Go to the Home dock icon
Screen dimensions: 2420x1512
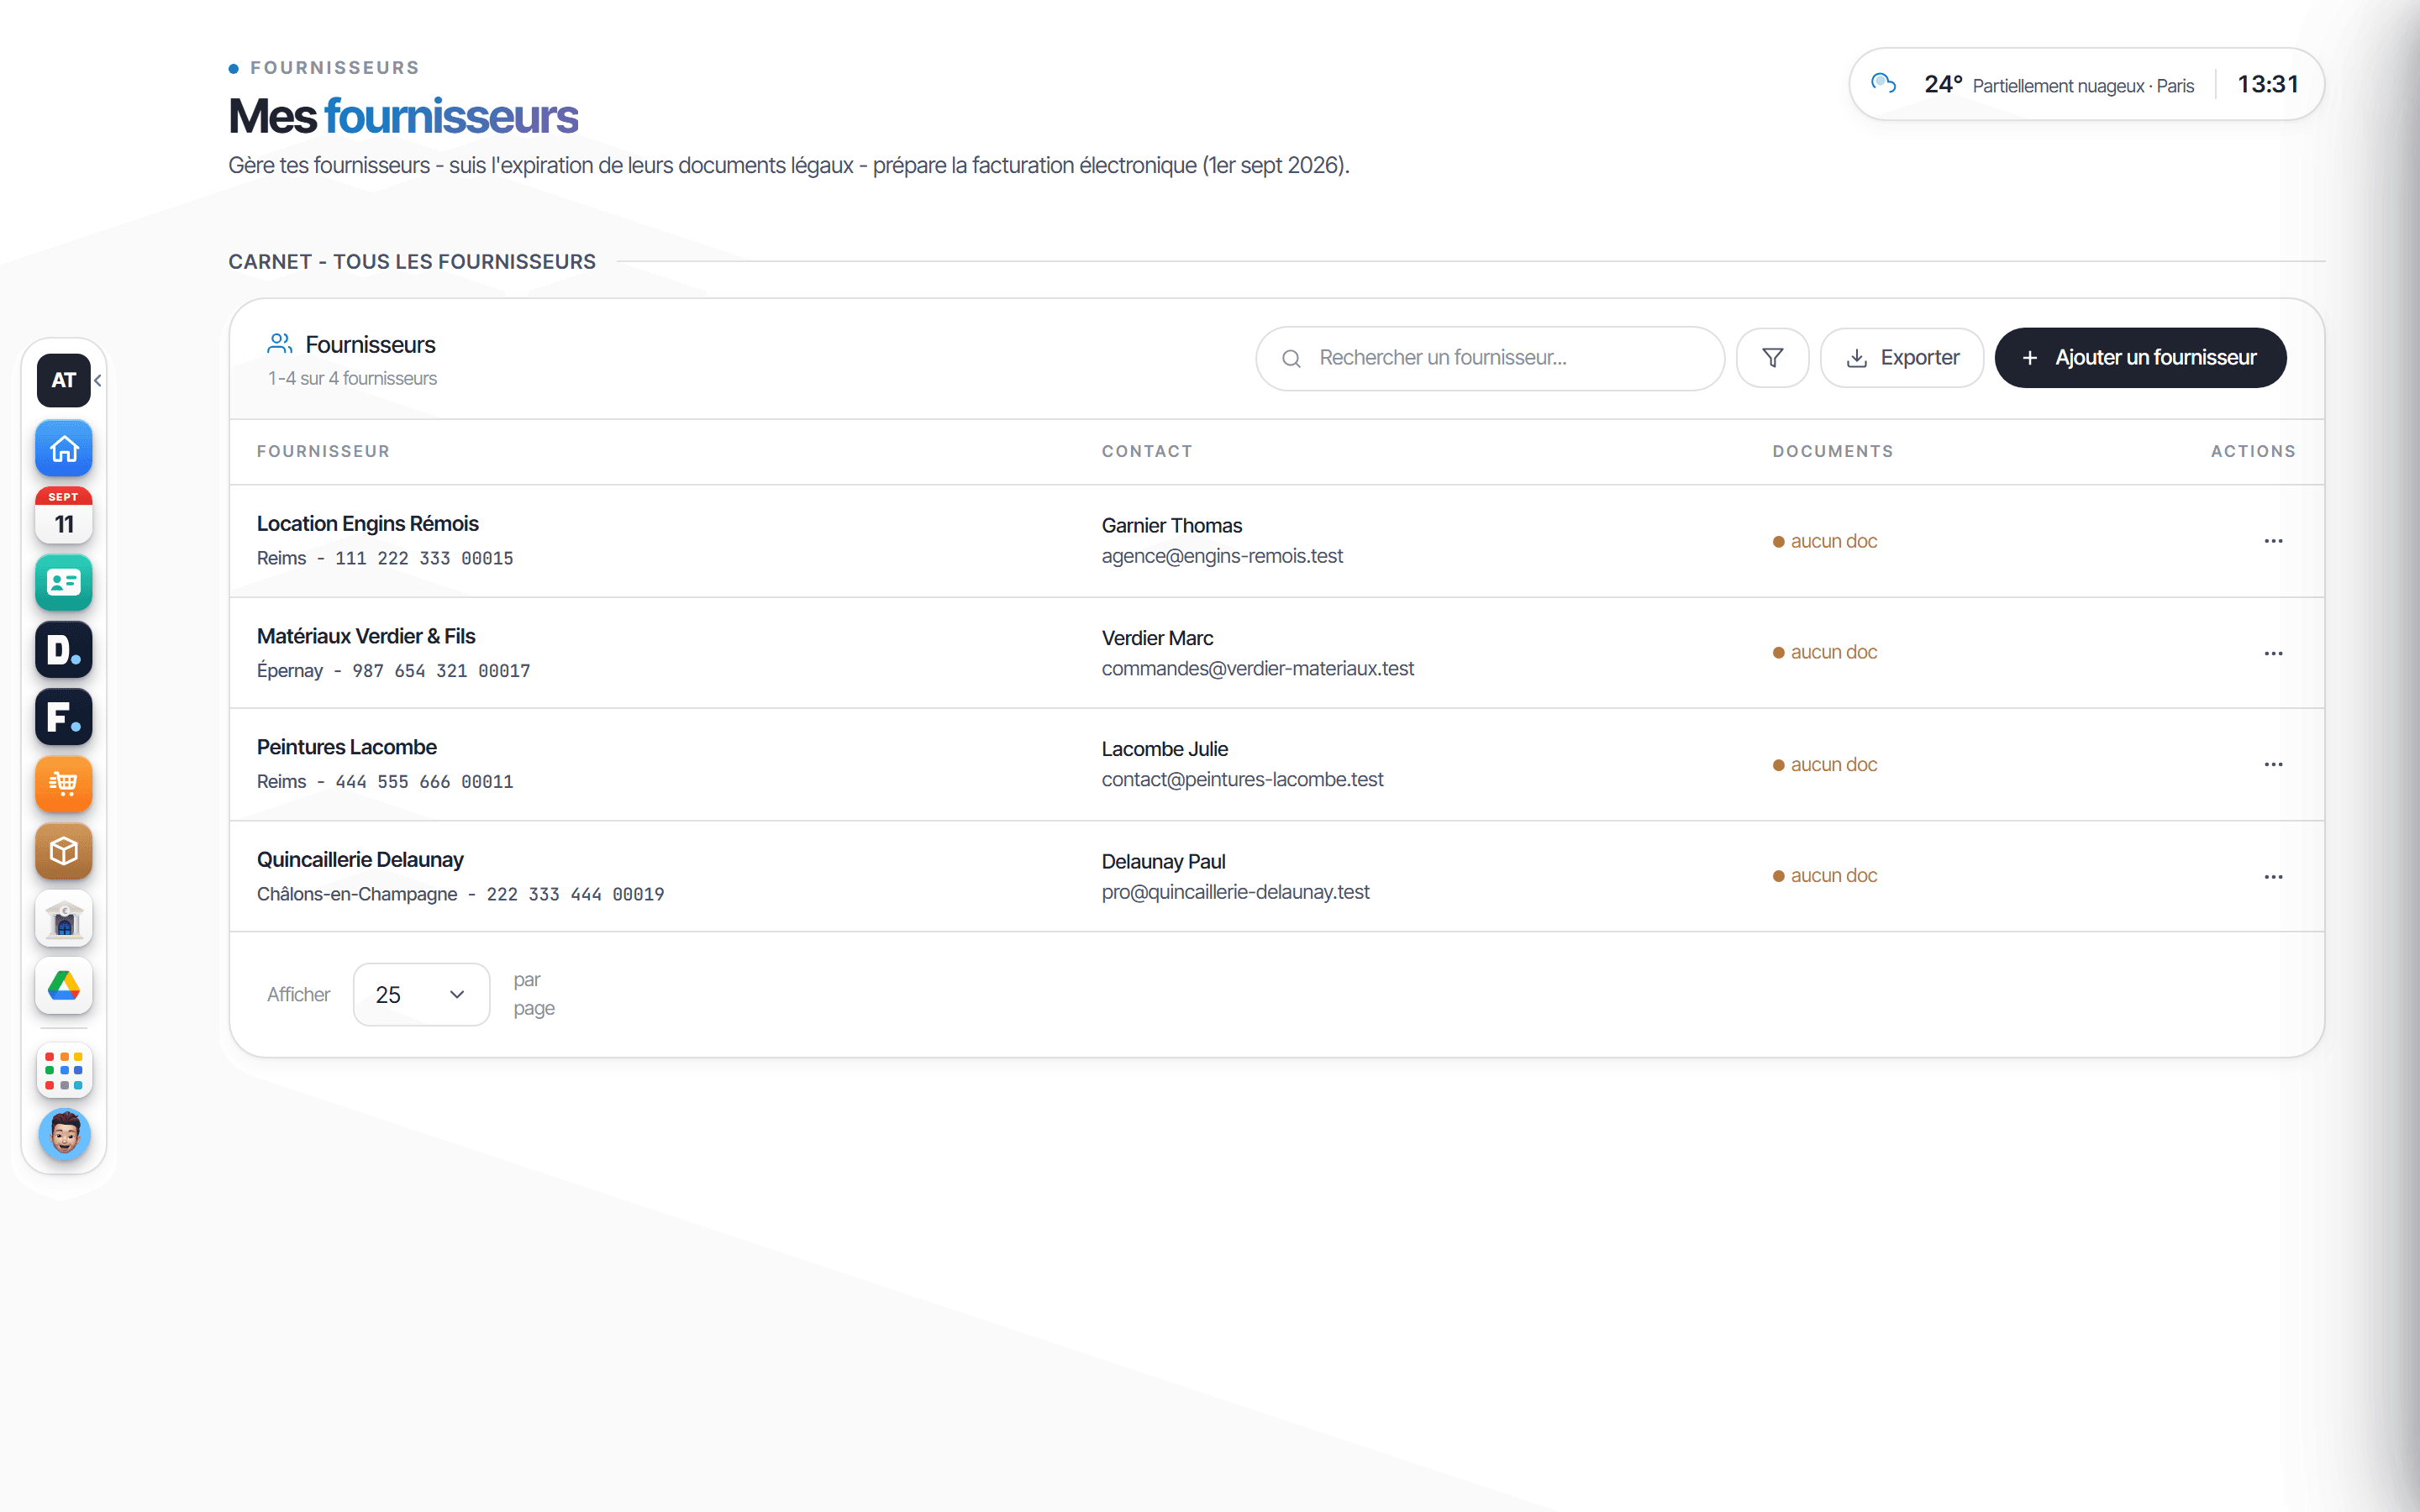pos(64,448)
